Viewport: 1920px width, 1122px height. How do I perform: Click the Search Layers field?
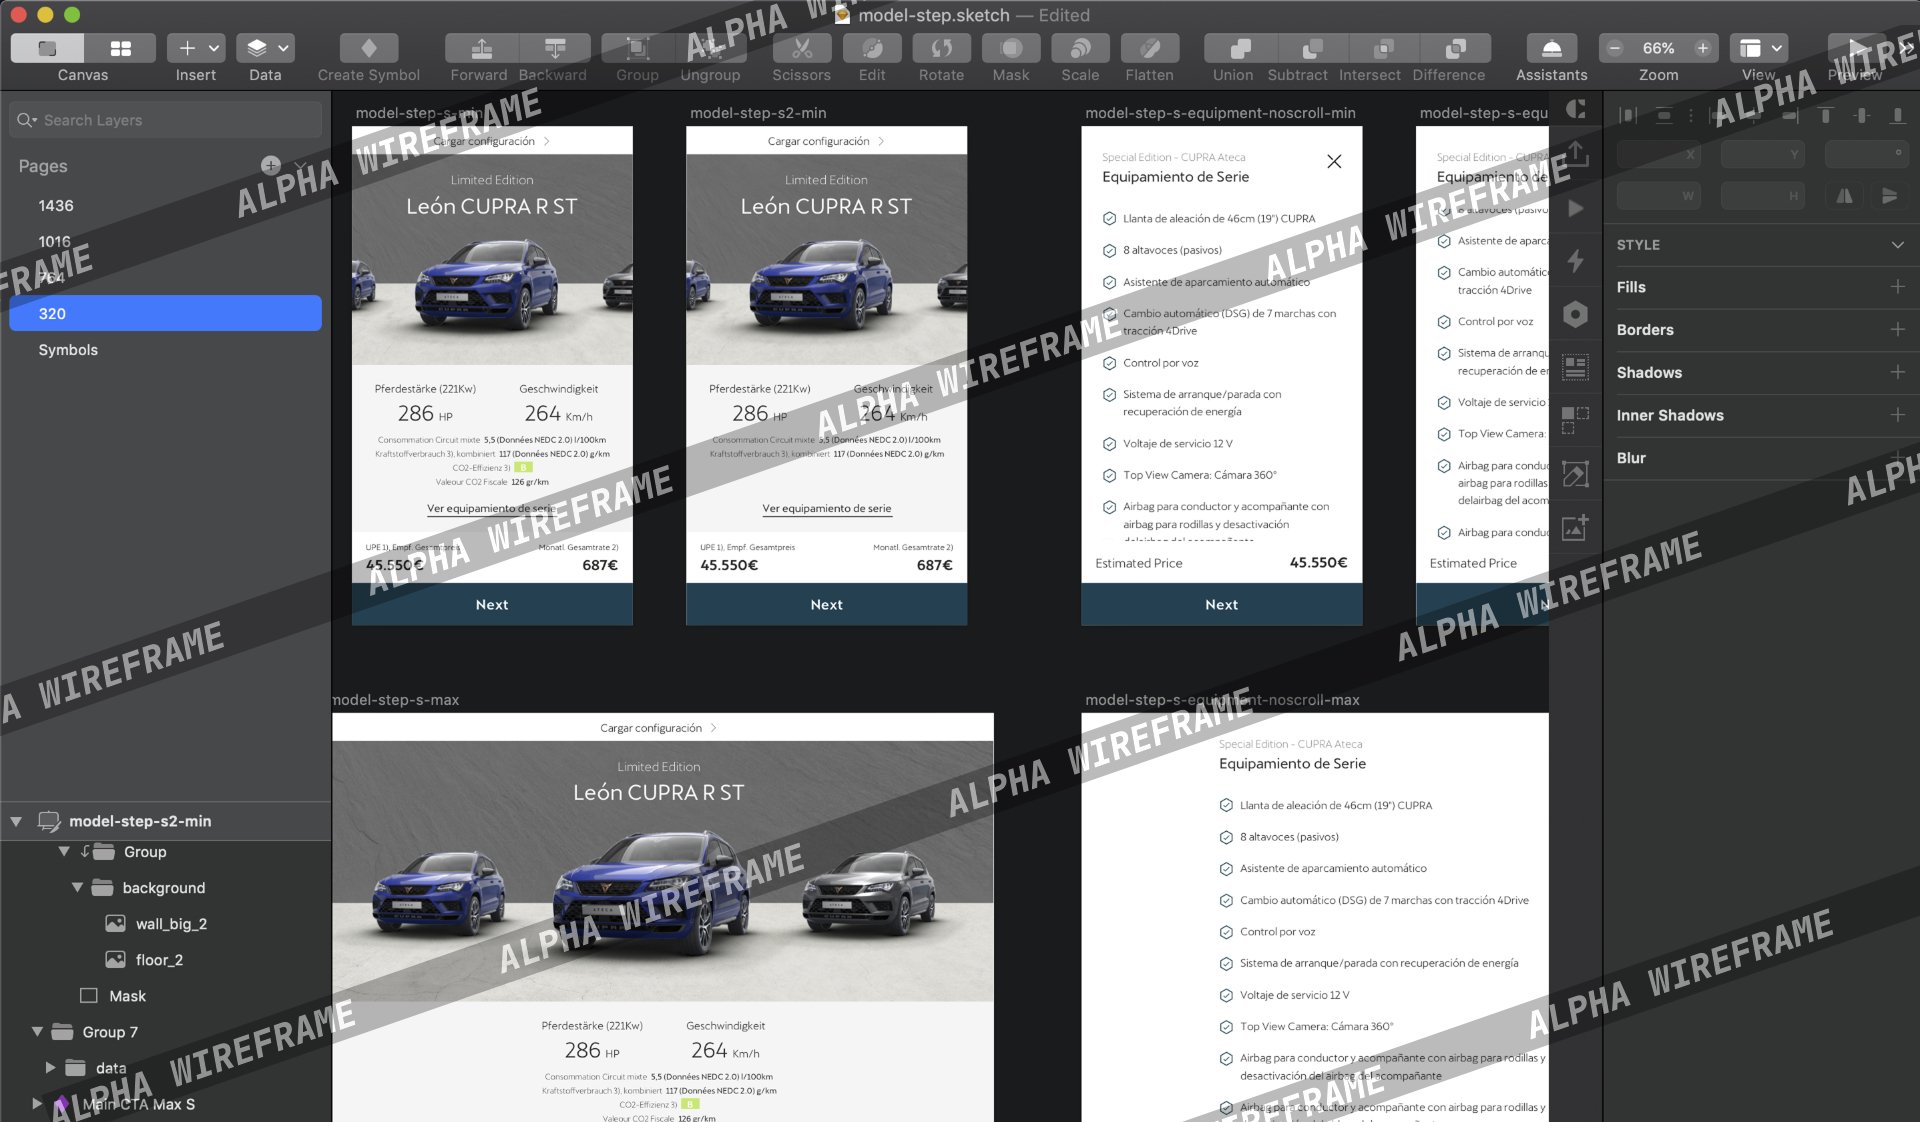click(x=165, y=120)
